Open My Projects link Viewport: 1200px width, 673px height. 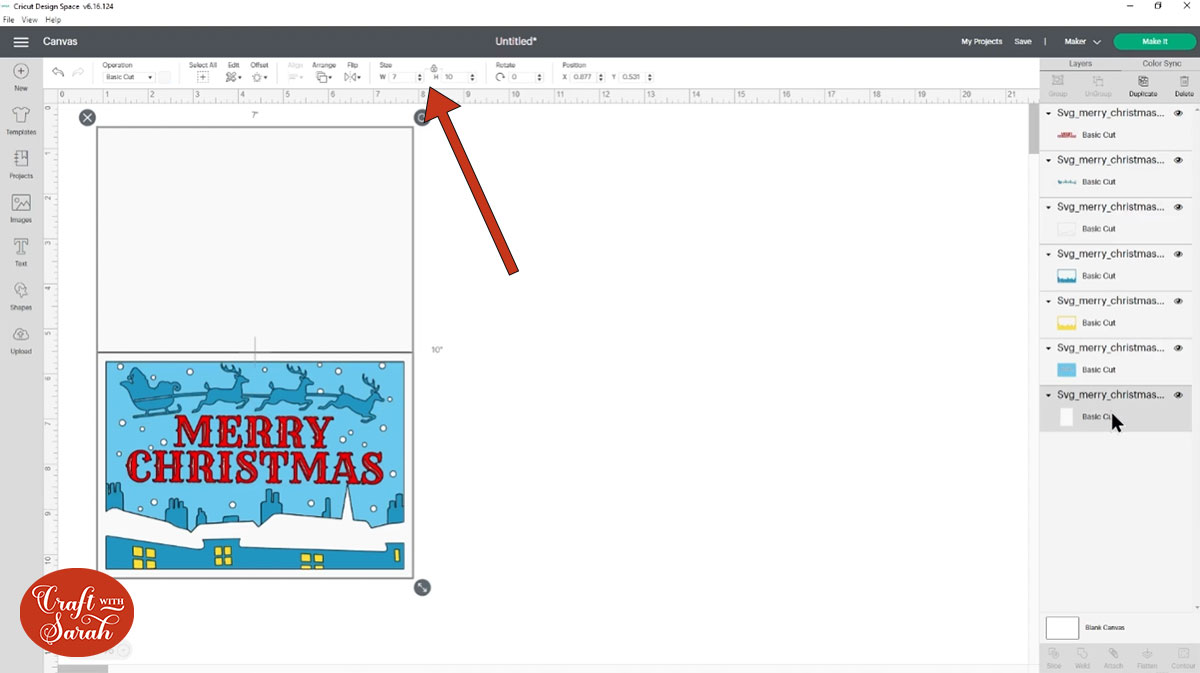(982, 42)
